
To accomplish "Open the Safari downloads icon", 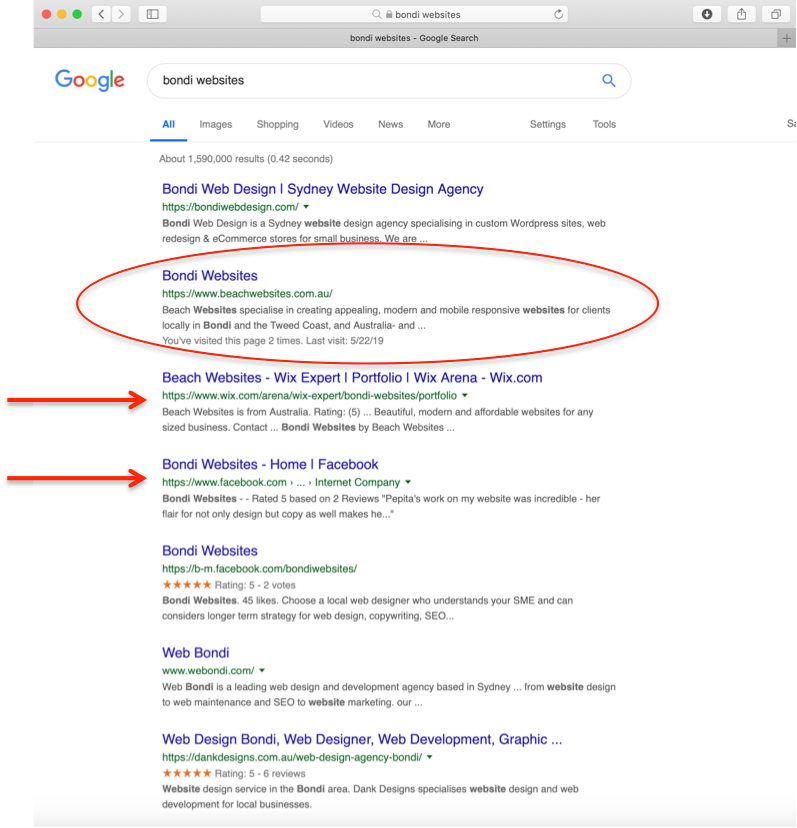I will 707,14.
